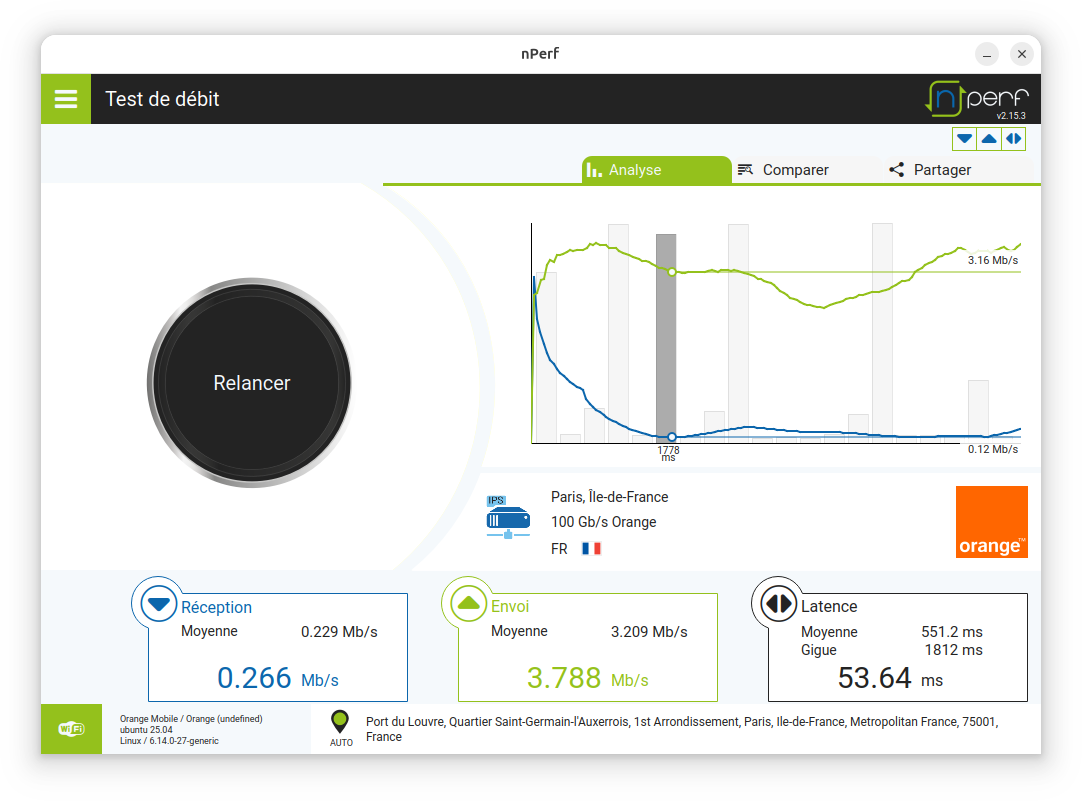Click the 'ubuntu 25.04' text
This screenshot has width=1082, height=801.
(146, 730)
